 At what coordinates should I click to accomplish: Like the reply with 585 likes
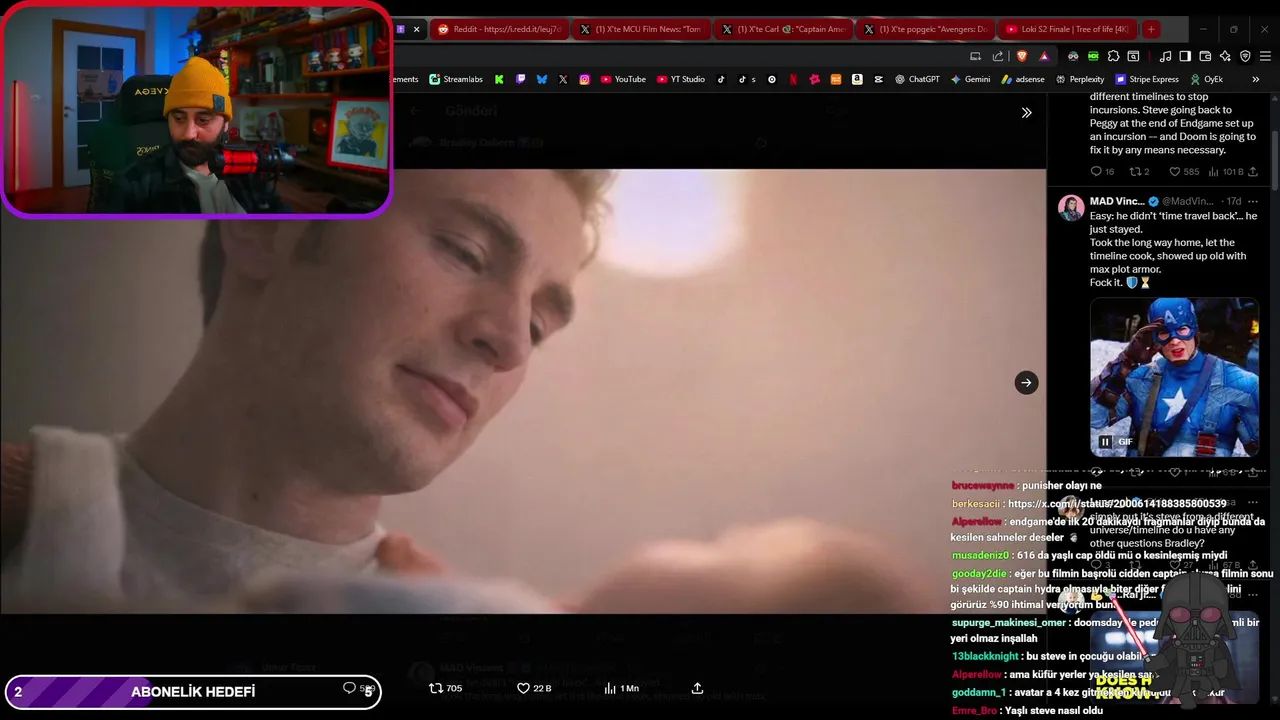tap(1184, 172)
